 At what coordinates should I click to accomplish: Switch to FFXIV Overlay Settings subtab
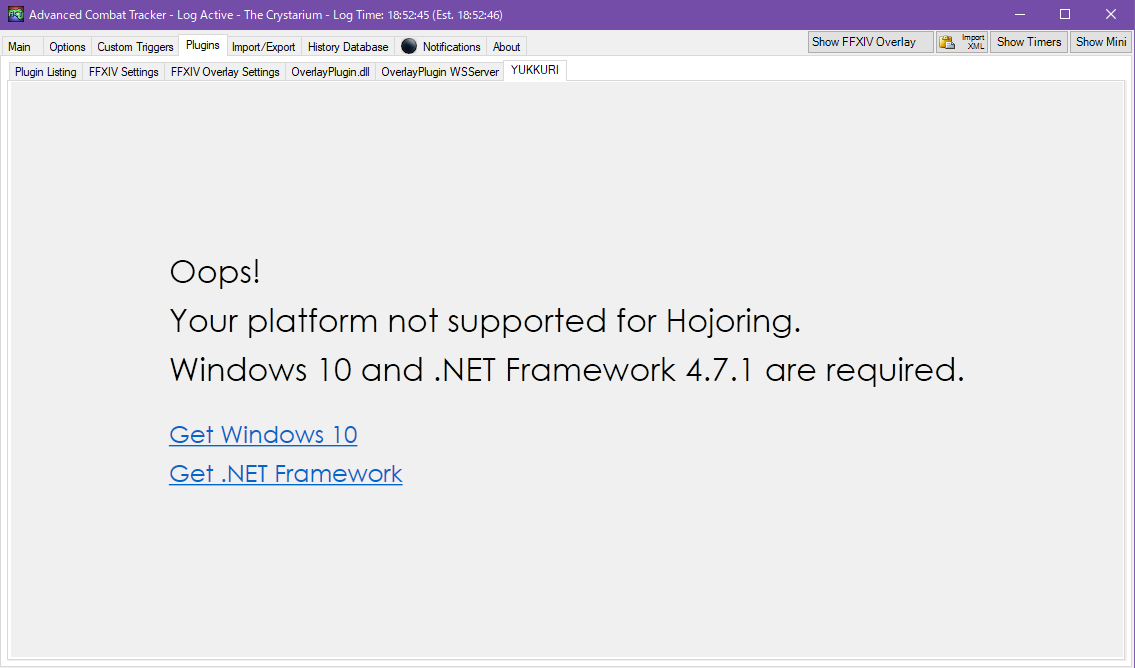pos(224,71)
